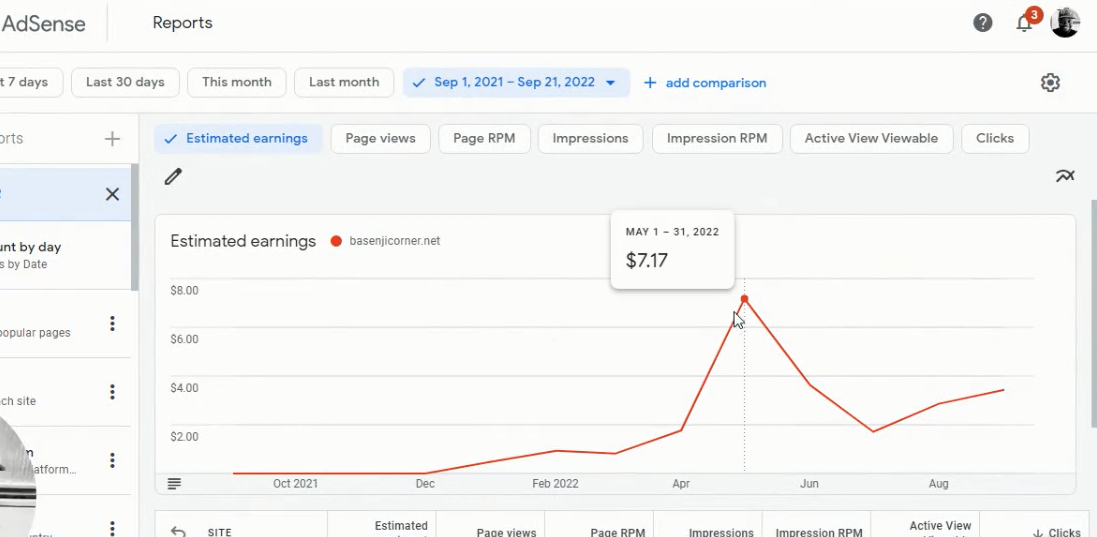Open three-dot menu for the site report

[x=112, y=392]
